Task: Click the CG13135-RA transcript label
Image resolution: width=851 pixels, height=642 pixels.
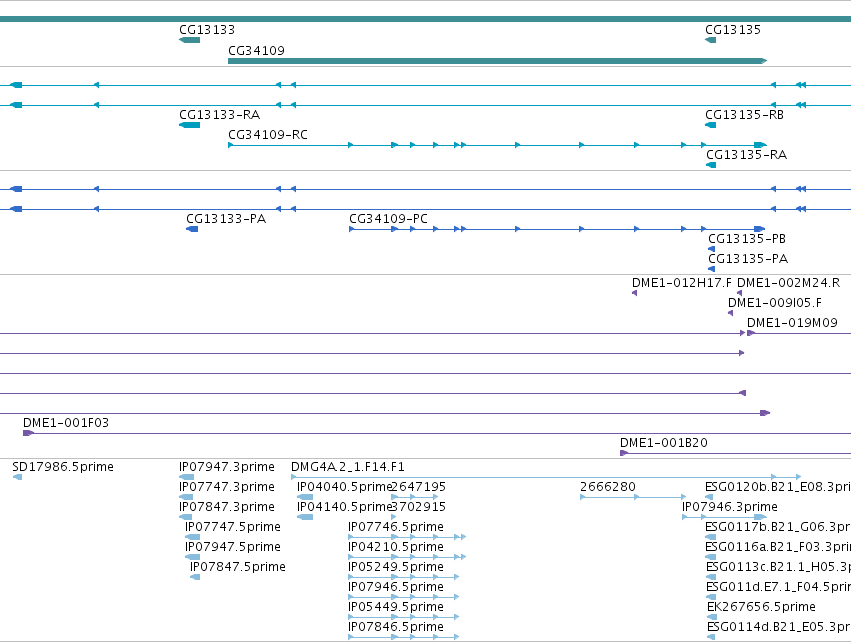Action: point(746,155)
